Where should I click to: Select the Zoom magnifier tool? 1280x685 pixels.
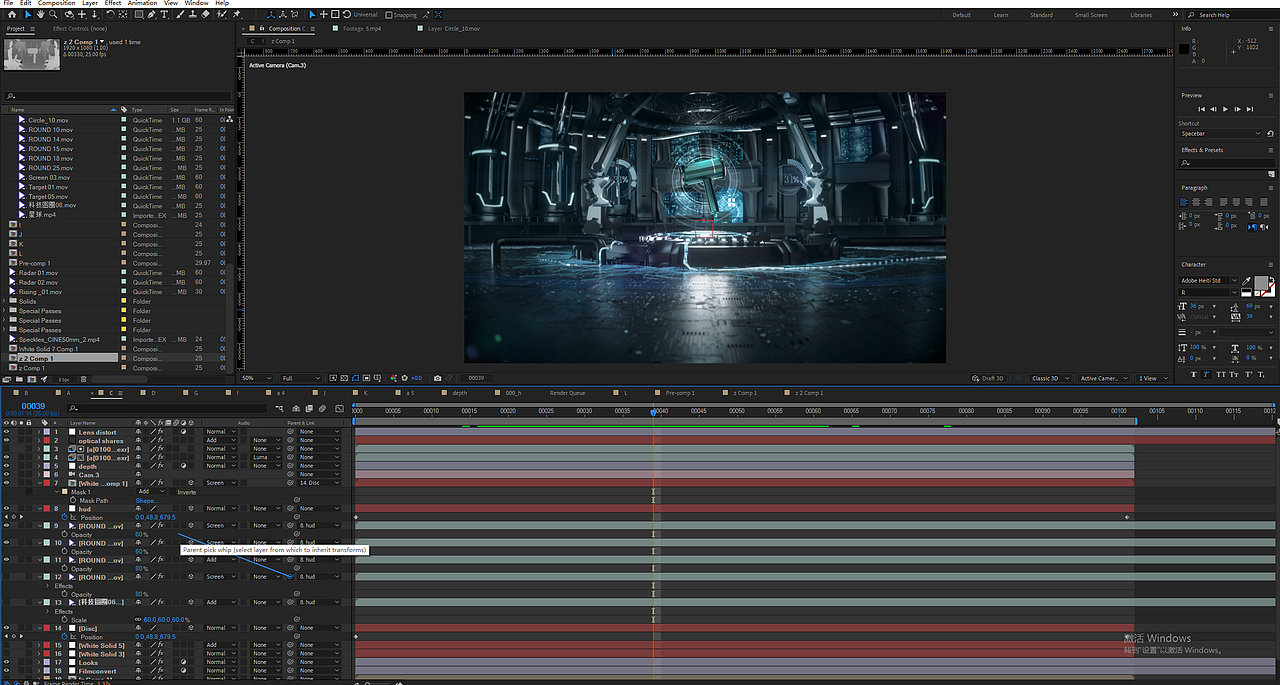click(x=53, y=14)
